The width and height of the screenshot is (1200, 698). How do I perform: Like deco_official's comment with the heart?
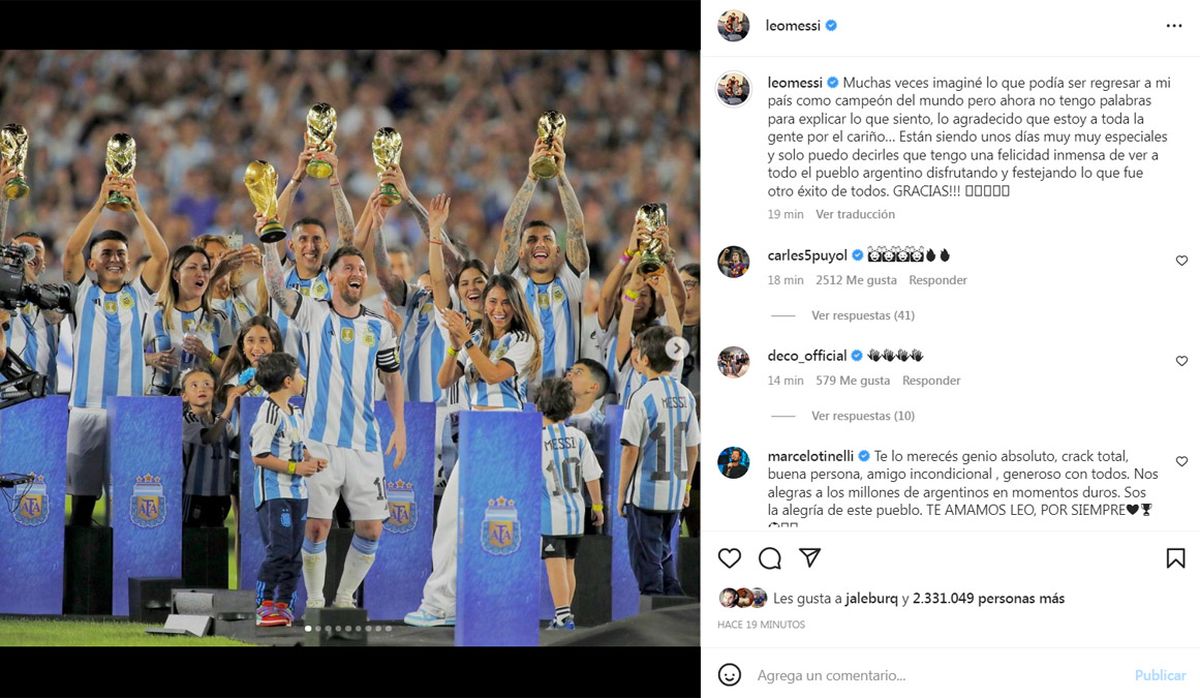click(x=1181, y=361)
